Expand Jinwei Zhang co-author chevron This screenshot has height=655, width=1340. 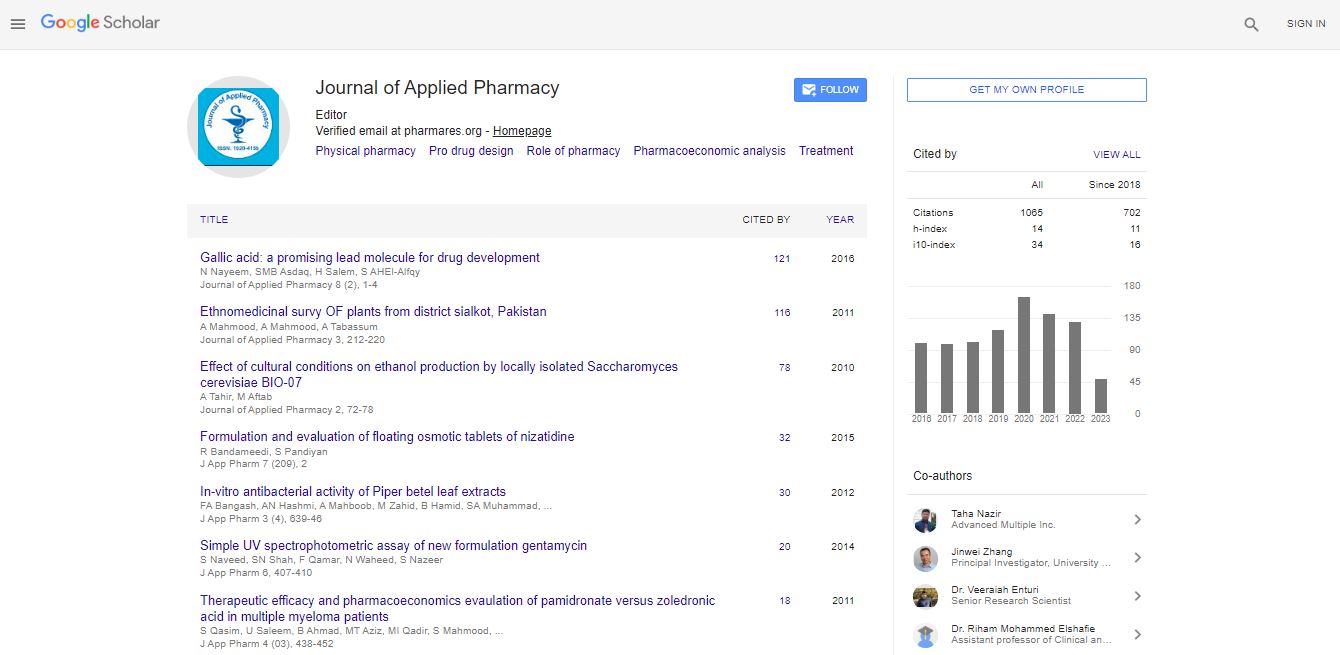[x=1137, y=558]
